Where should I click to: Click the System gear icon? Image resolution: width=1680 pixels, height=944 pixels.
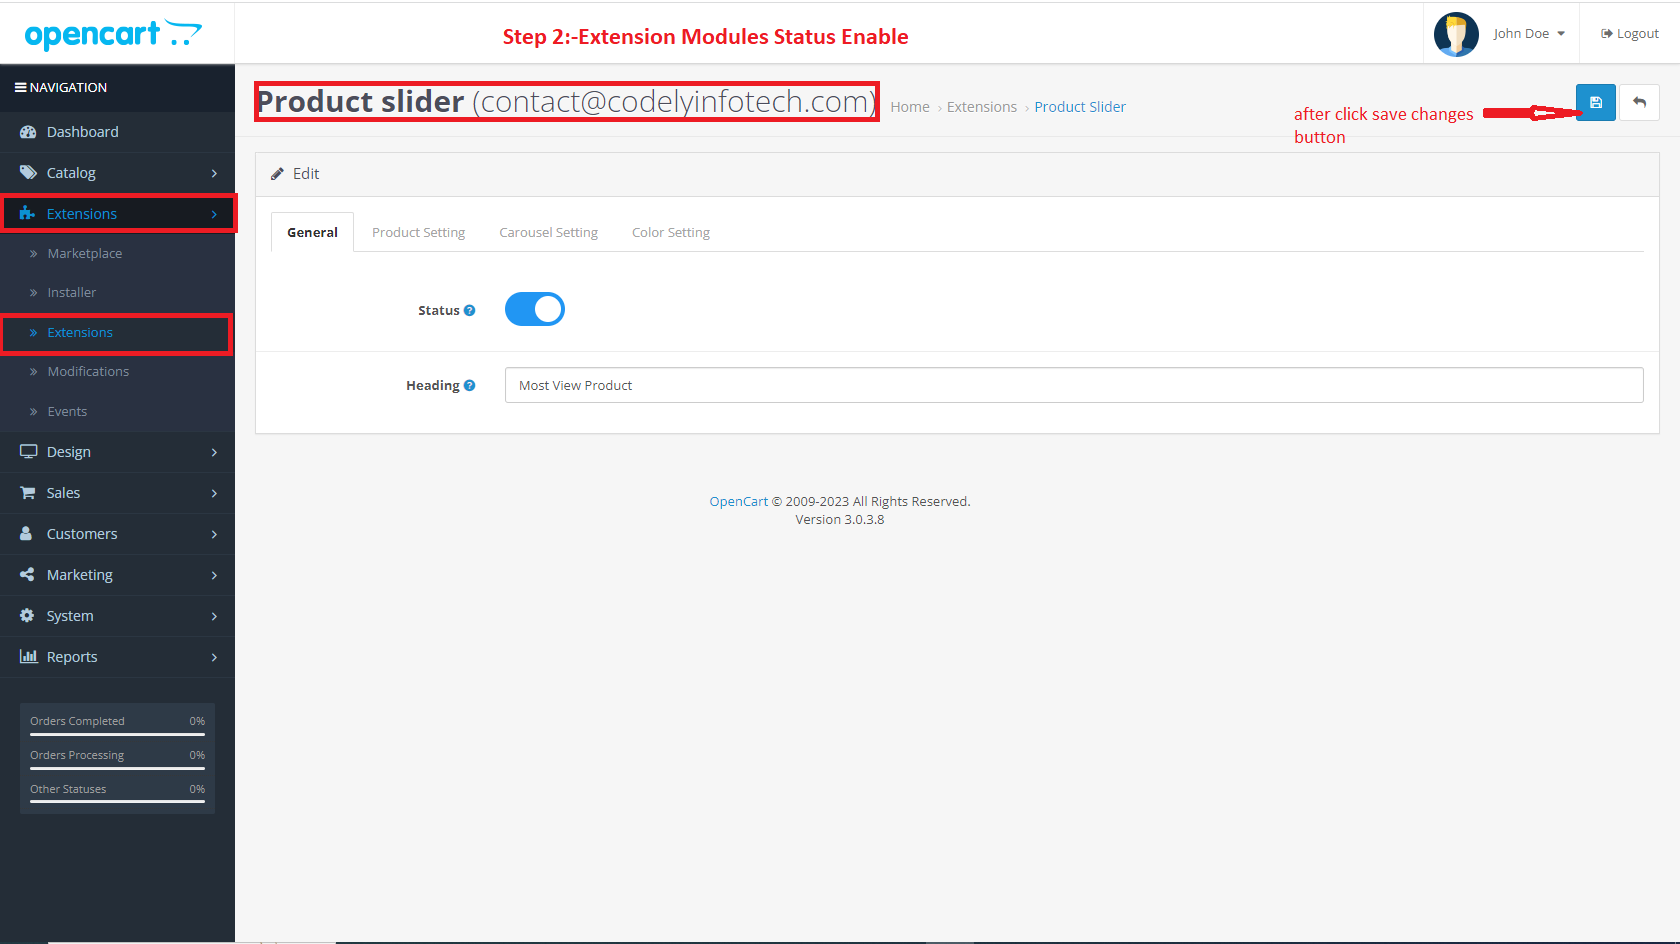(x=27, y=616)
